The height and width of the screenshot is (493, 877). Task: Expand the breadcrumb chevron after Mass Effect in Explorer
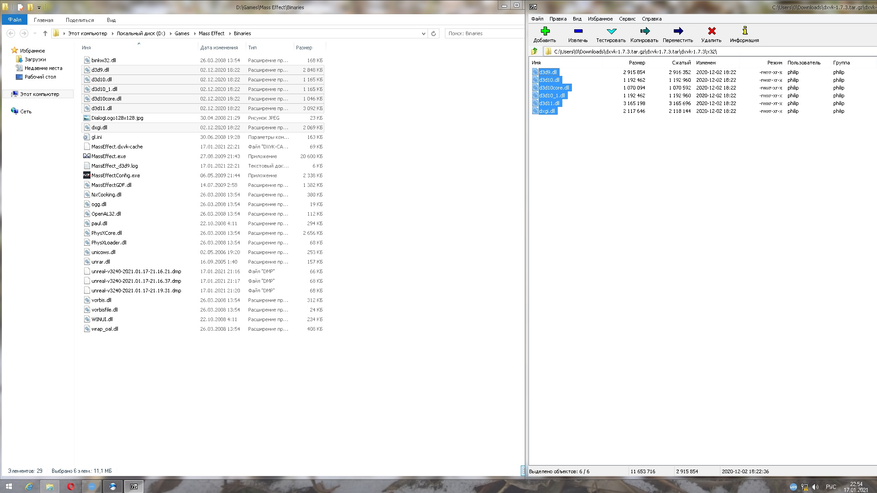pos(229,34)
